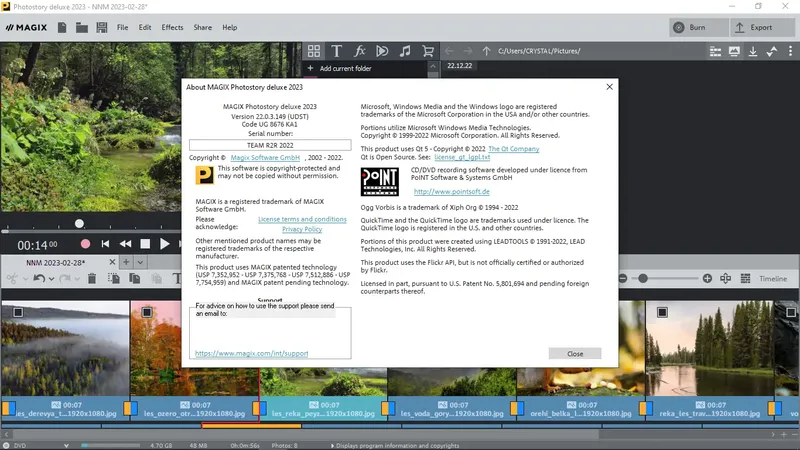This screenshot has width=800, height=450.
Task: Delete selected object with trash icon
Action: click(x=92, y=279)
